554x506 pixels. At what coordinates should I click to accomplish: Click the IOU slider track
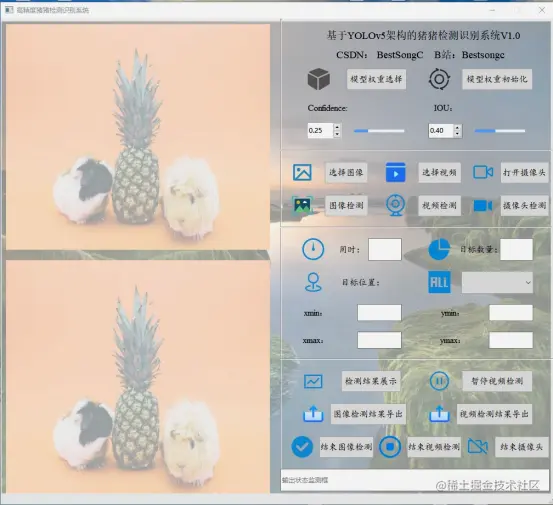pos(500,131)
